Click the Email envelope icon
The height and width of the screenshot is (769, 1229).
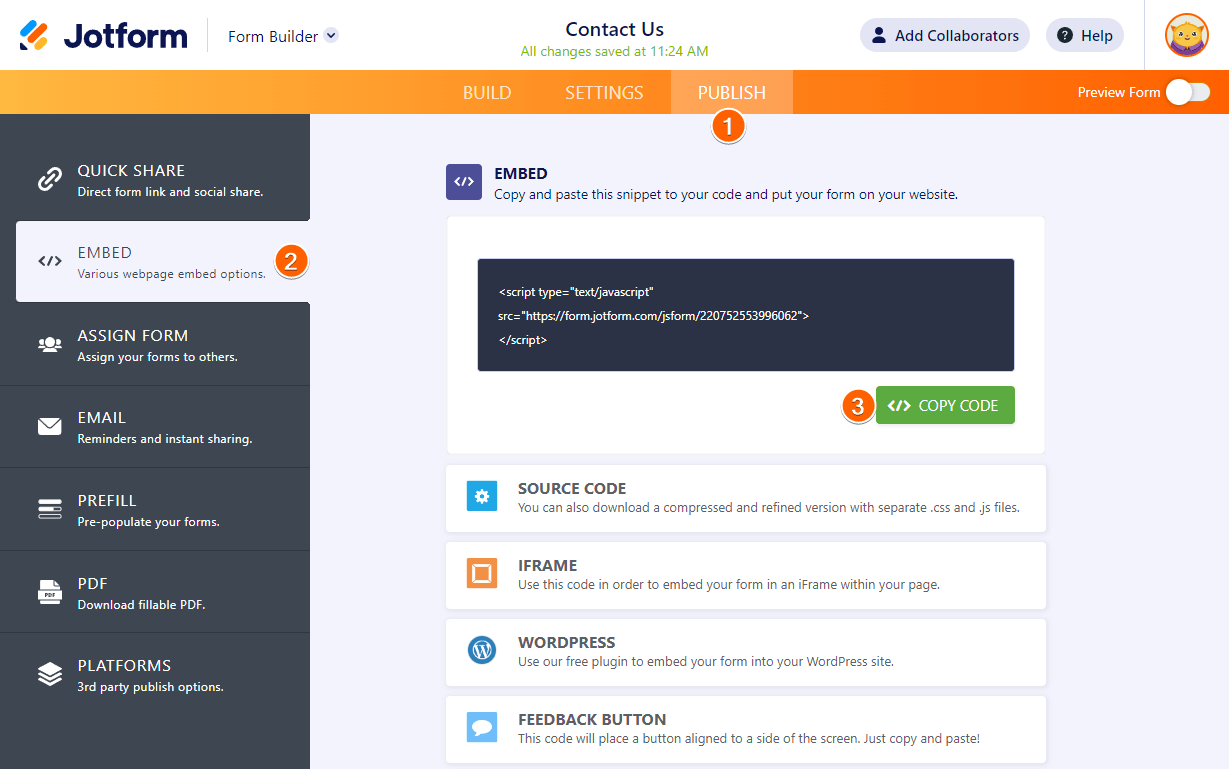pyautogui.click(x=50, y=427)
